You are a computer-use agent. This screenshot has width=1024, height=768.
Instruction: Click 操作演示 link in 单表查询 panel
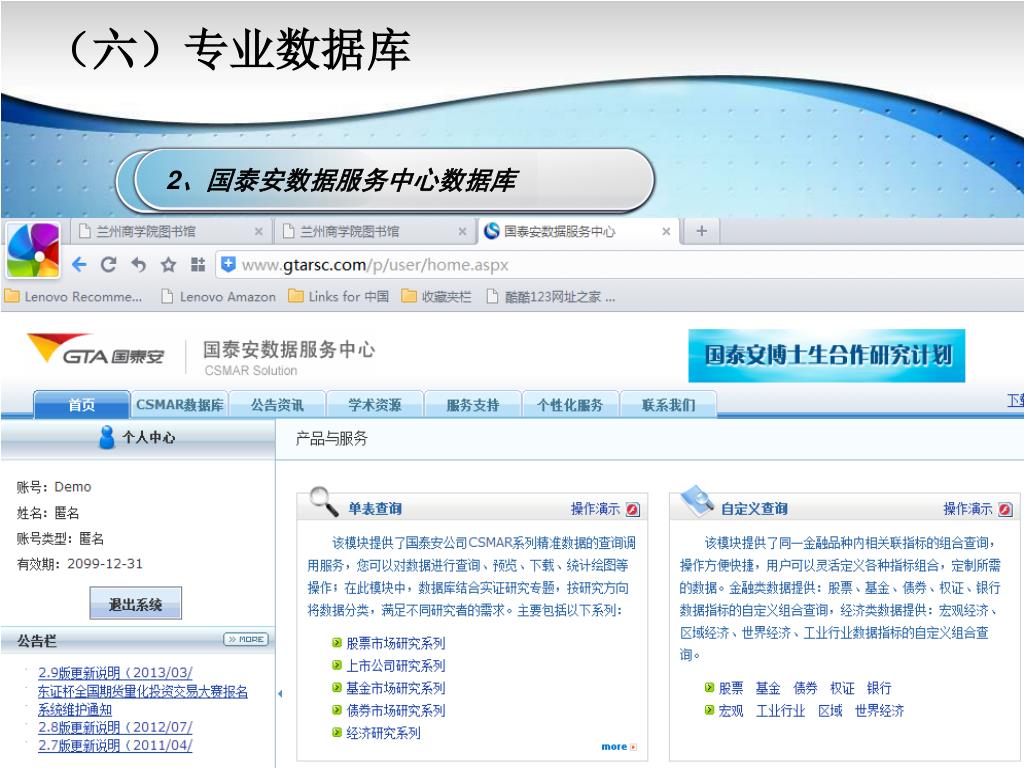pos(595,509)
